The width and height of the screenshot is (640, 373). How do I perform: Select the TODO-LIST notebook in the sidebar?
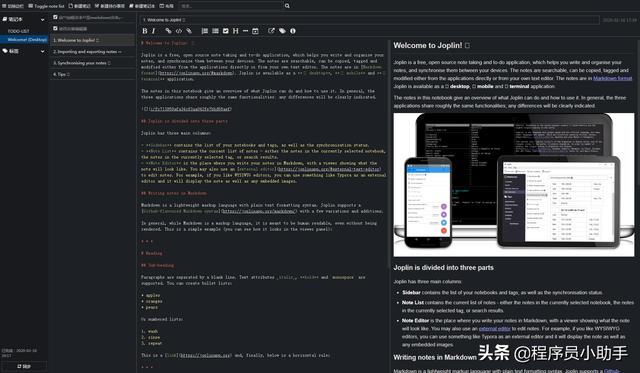[18, 31]
